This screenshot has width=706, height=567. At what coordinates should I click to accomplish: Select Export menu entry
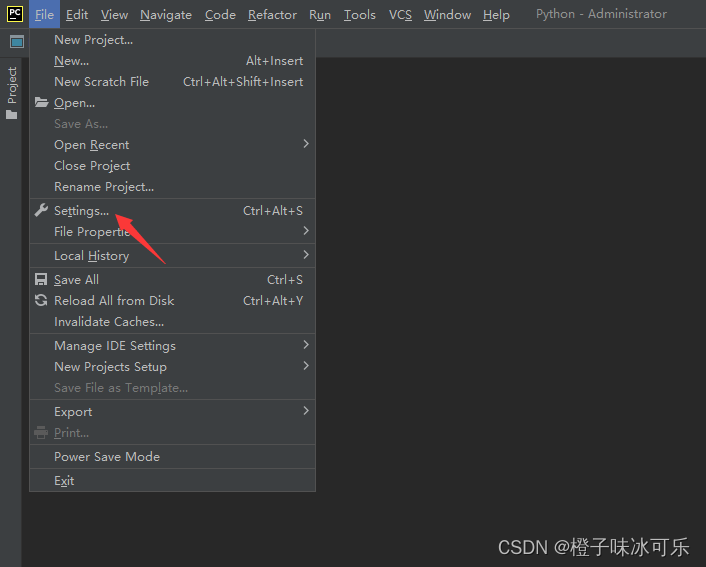click(x=172, y=412)
